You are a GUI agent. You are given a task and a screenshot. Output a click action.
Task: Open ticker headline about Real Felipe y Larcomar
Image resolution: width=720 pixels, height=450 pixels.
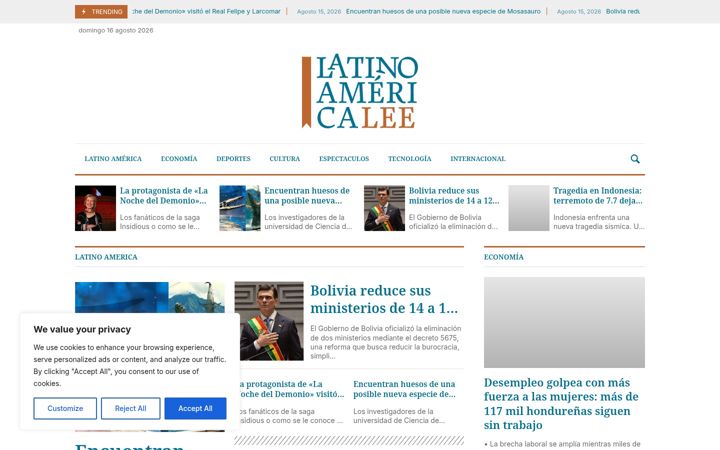(x=206, y=11)
